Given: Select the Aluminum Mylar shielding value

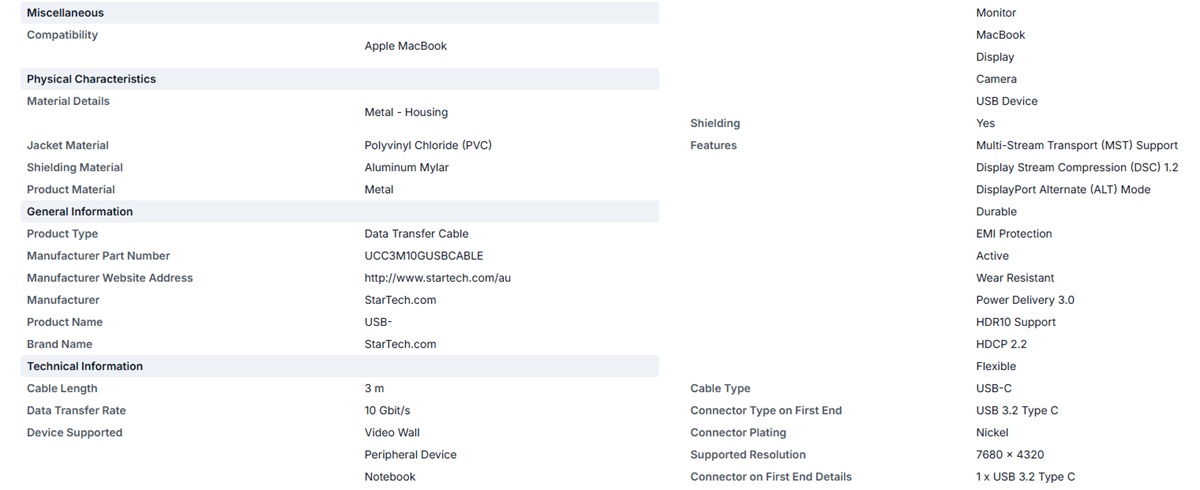Looking at the screenshot, I should coord(407,168).
